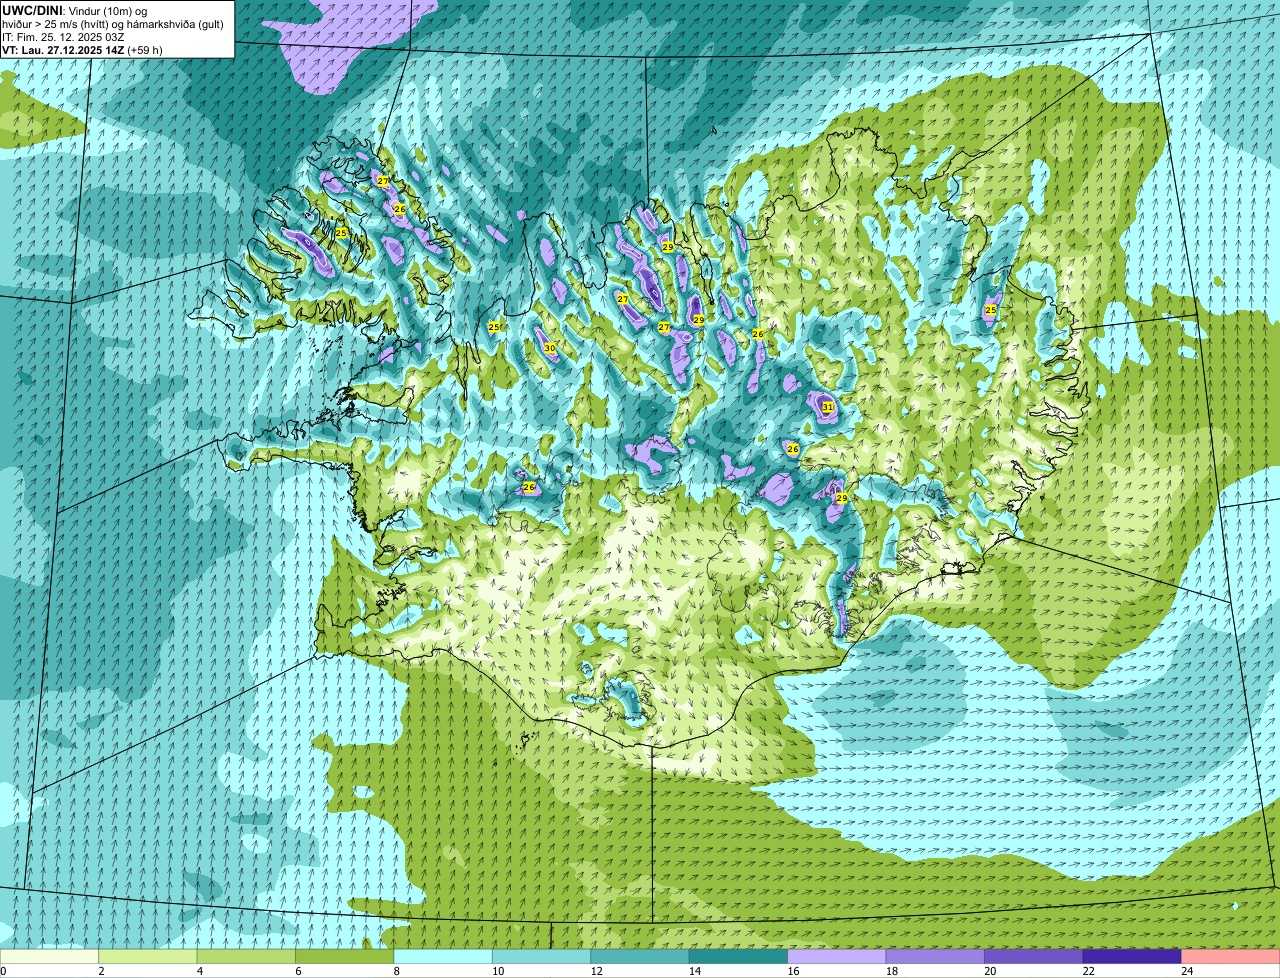
Task: Click the "Vindur (10m) og" title text
Action: (x=107, y=10)
